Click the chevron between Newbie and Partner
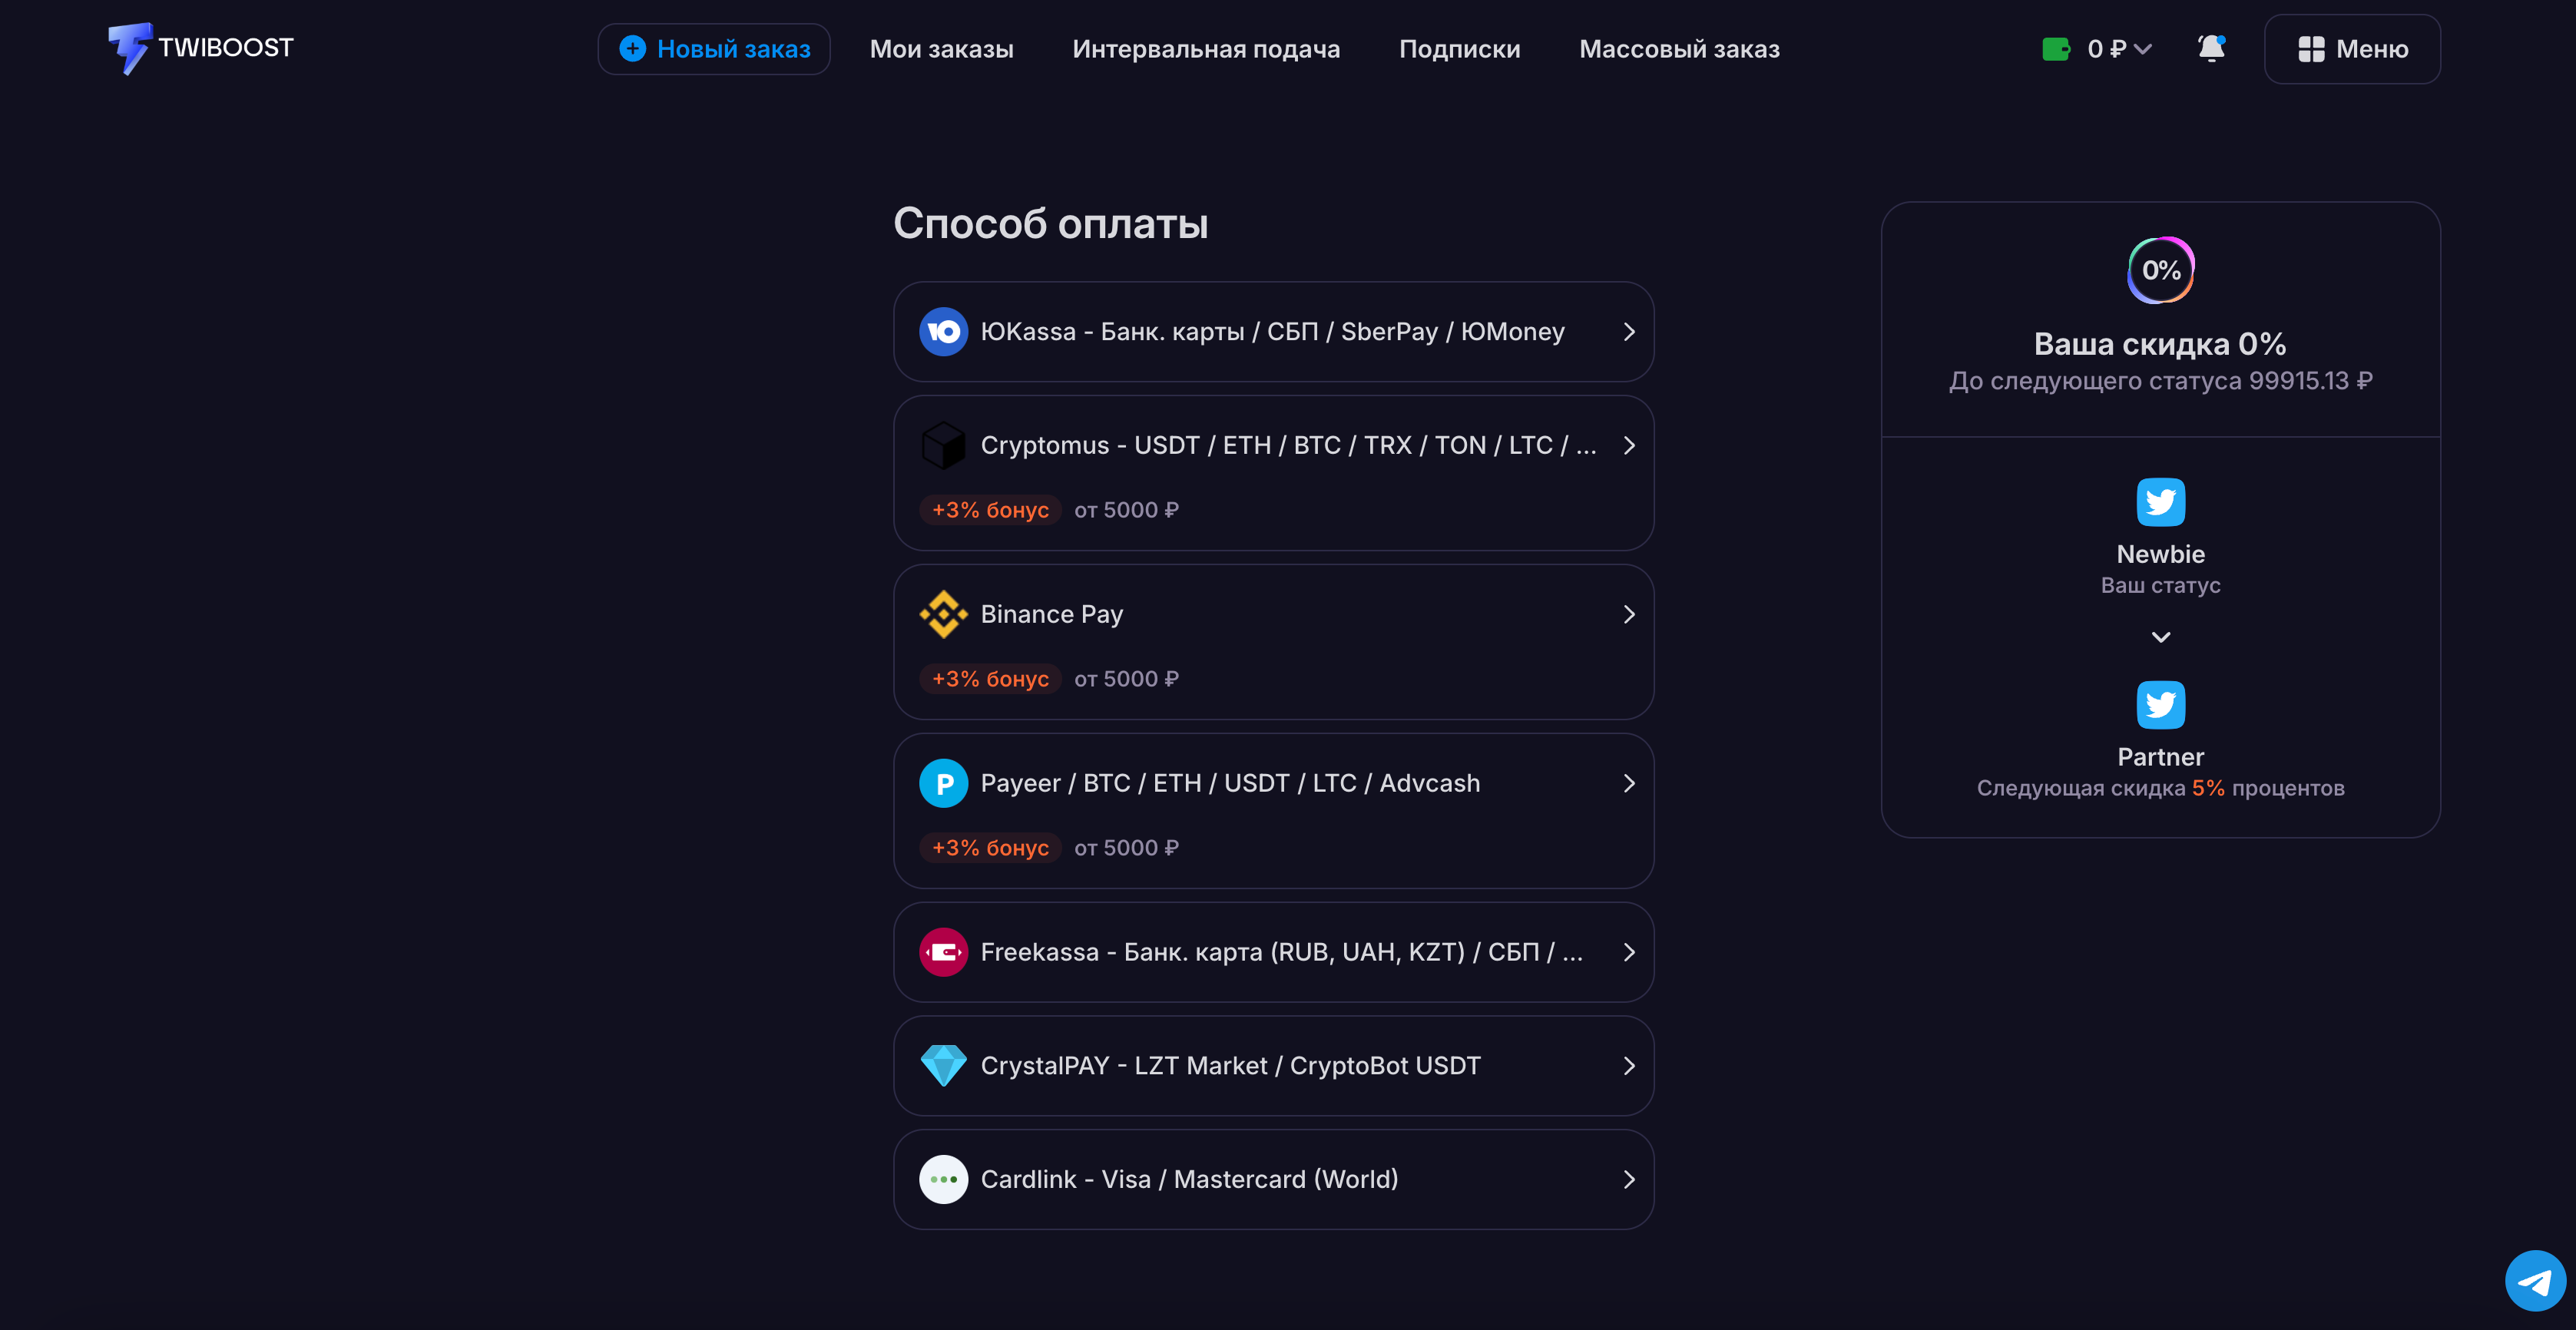This screenshot has width=2576, height=1330. pos(2160,637)
